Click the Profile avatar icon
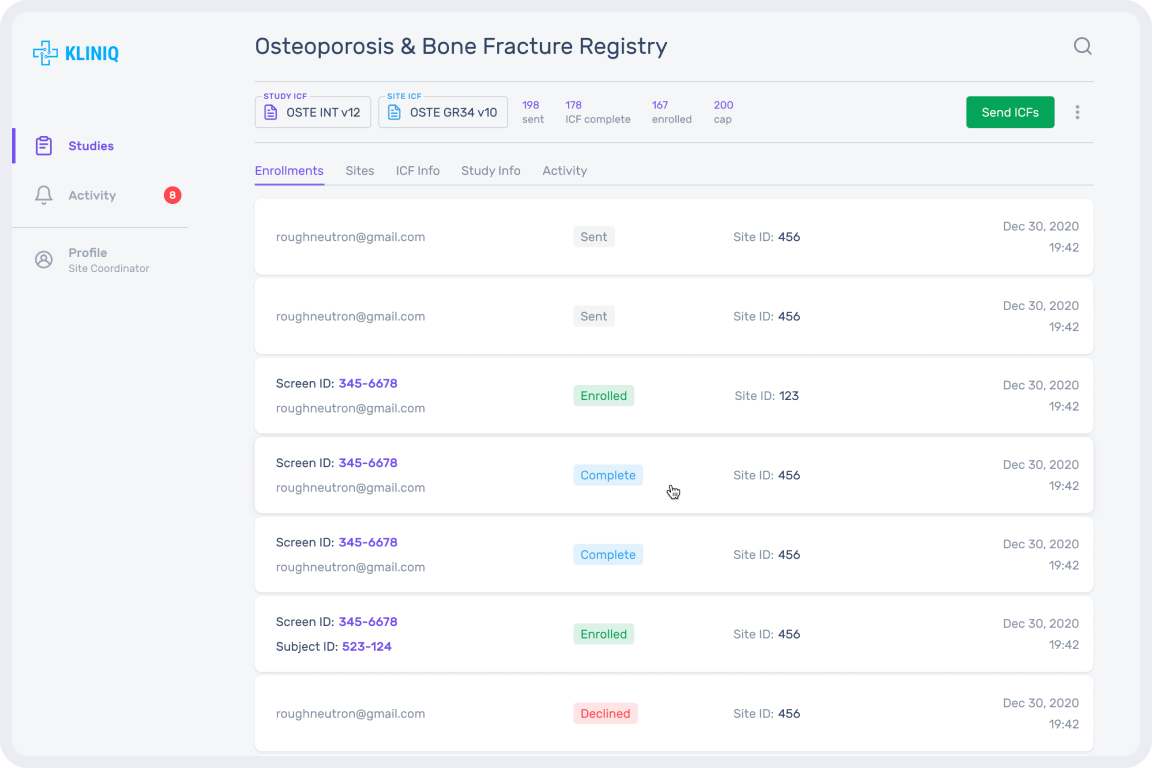Screen dimensions: 1152x768 coord(44,260)
